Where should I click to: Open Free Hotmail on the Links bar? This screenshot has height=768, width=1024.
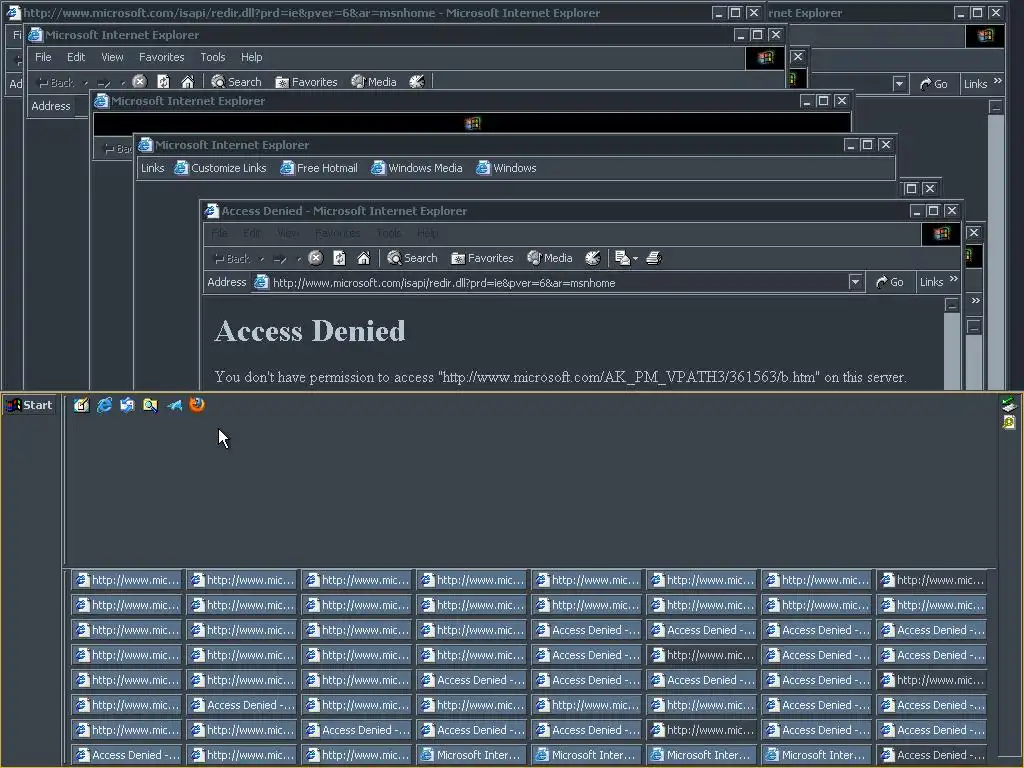tap(319, 168)
